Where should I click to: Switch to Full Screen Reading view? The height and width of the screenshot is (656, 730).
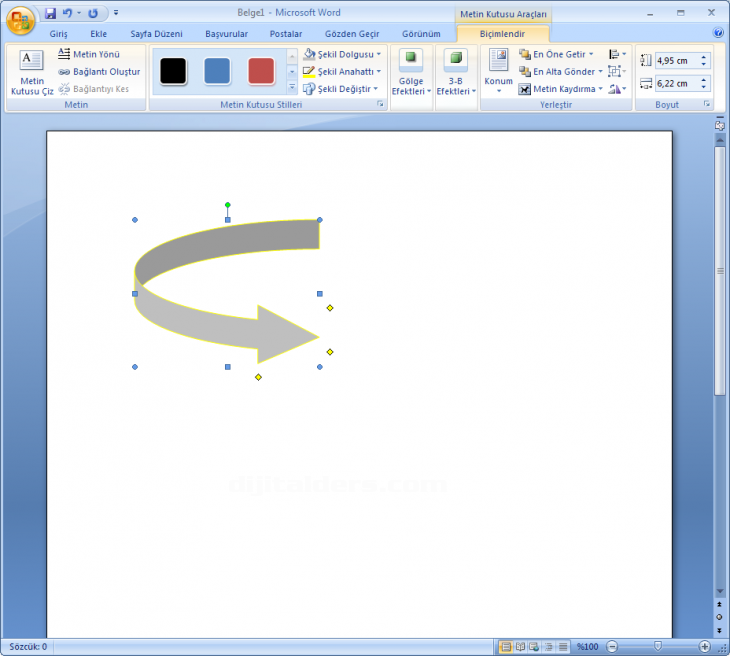pyautogui.click(x=520, y=646)
